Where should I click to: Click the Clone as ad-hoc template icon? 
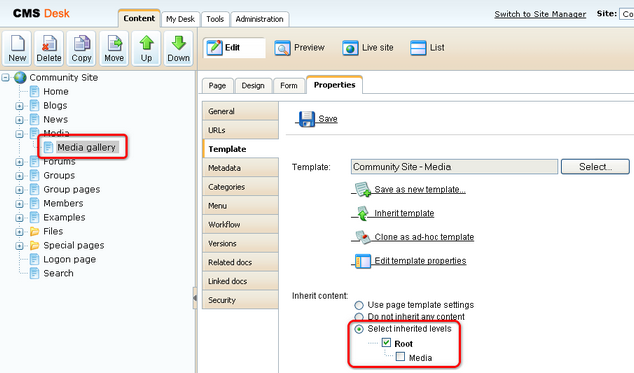[x=362, y=237]
